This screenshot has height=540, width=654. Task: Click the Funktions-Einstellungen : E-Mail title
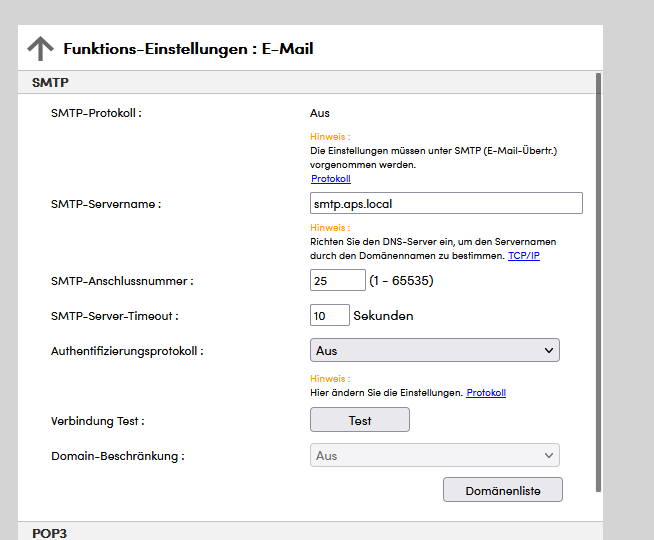point(188,48)
